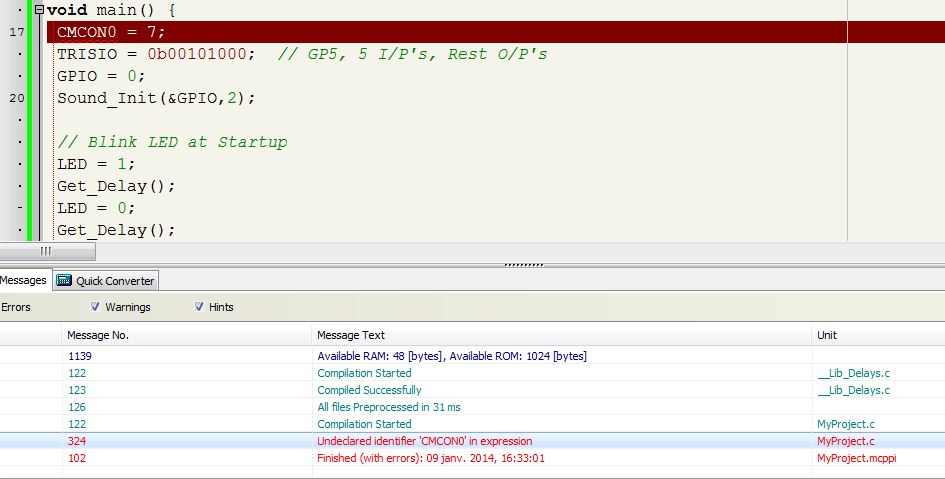Click the horizontal scrollbar thumb in editor
Screen dimensions: 945x479
(x=45, y=251)
